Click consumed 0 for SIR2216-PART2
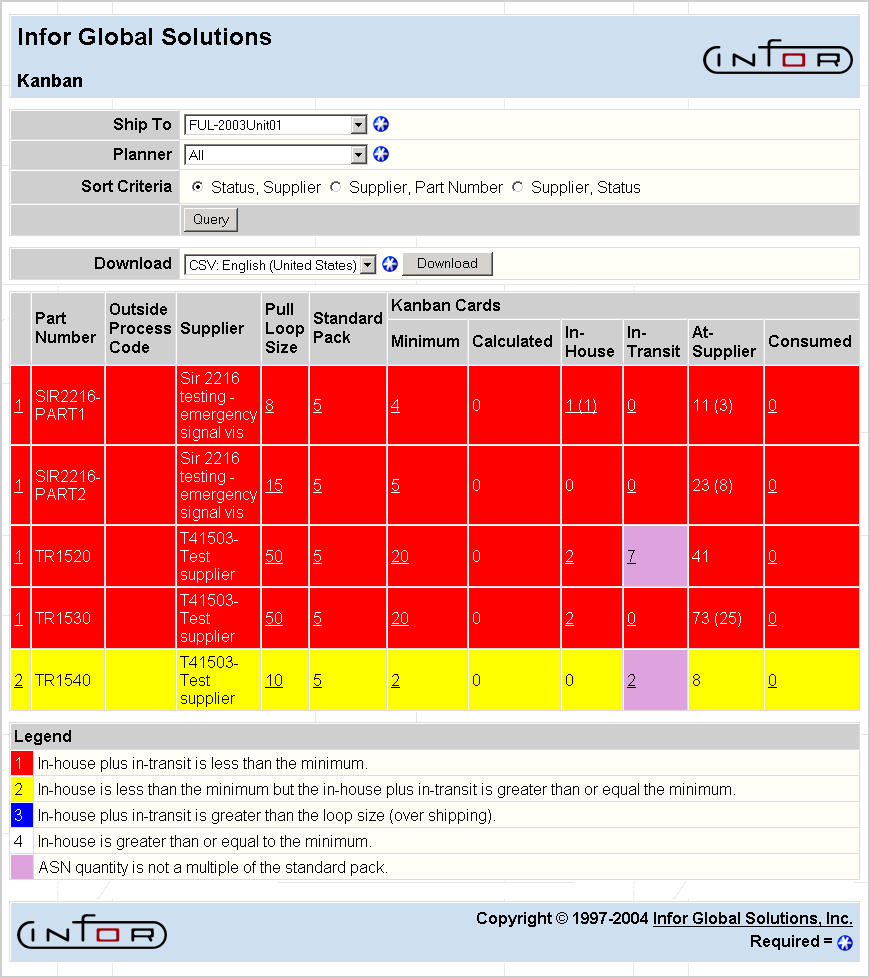This screenshot has height=978, width=870. coord(772,485)
